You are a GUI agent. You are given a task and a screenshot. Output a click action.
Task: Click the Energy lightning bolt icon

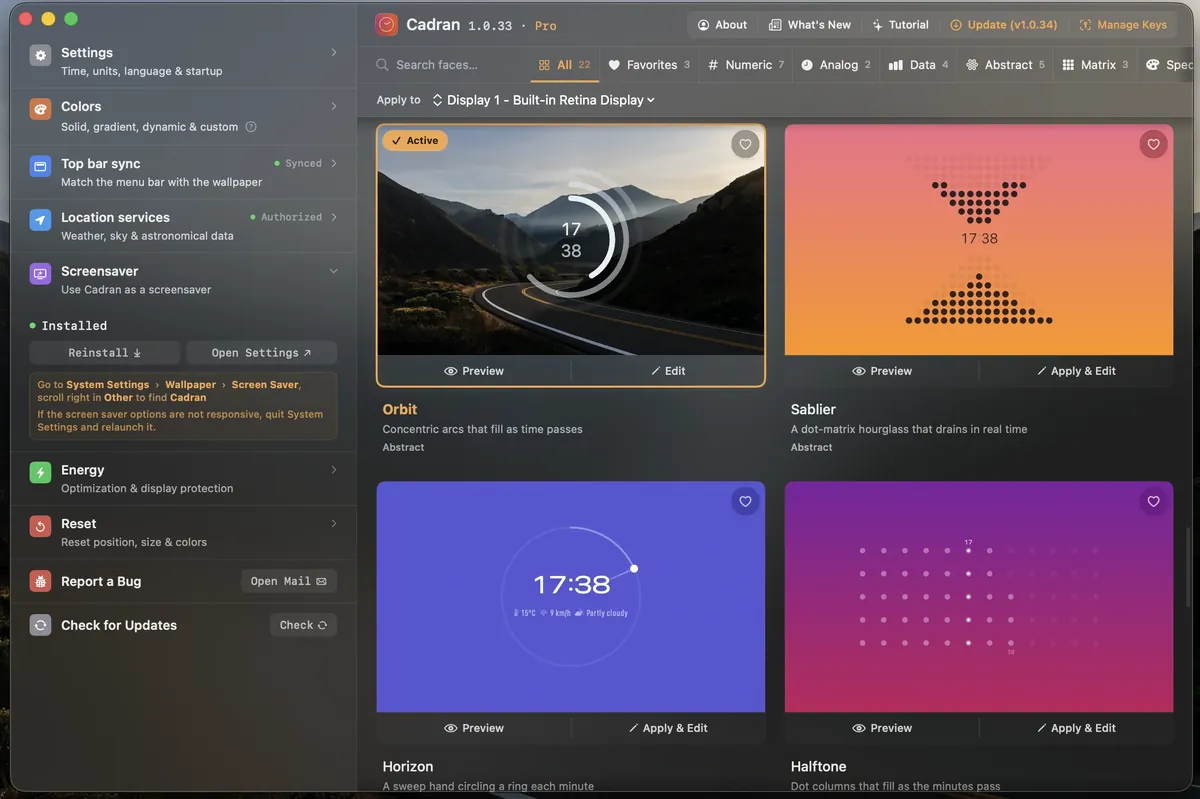(x=40, y=473)
